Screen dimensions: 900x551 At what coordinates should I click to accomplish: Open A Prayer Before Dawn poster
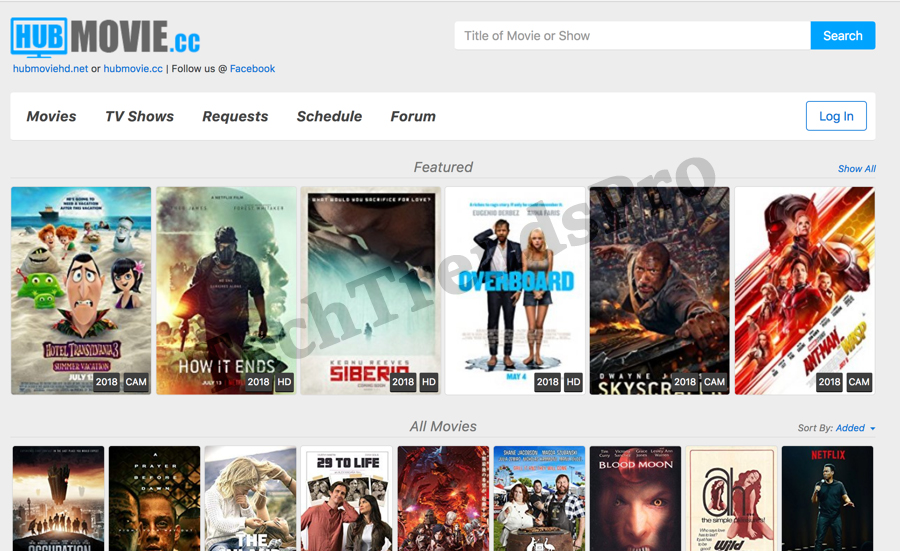[154, 498]
